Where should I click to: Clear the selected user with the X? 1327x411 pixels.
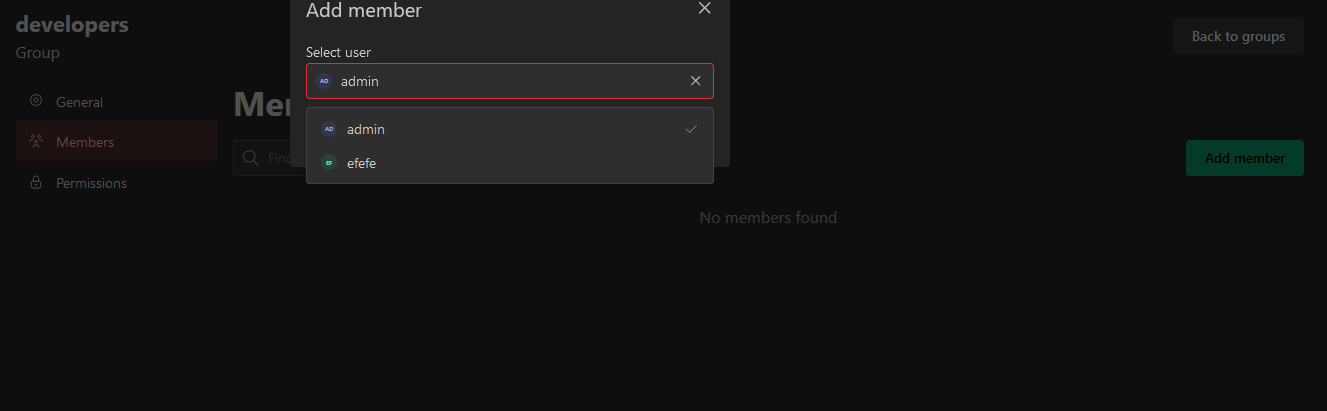tap(696, 81)
